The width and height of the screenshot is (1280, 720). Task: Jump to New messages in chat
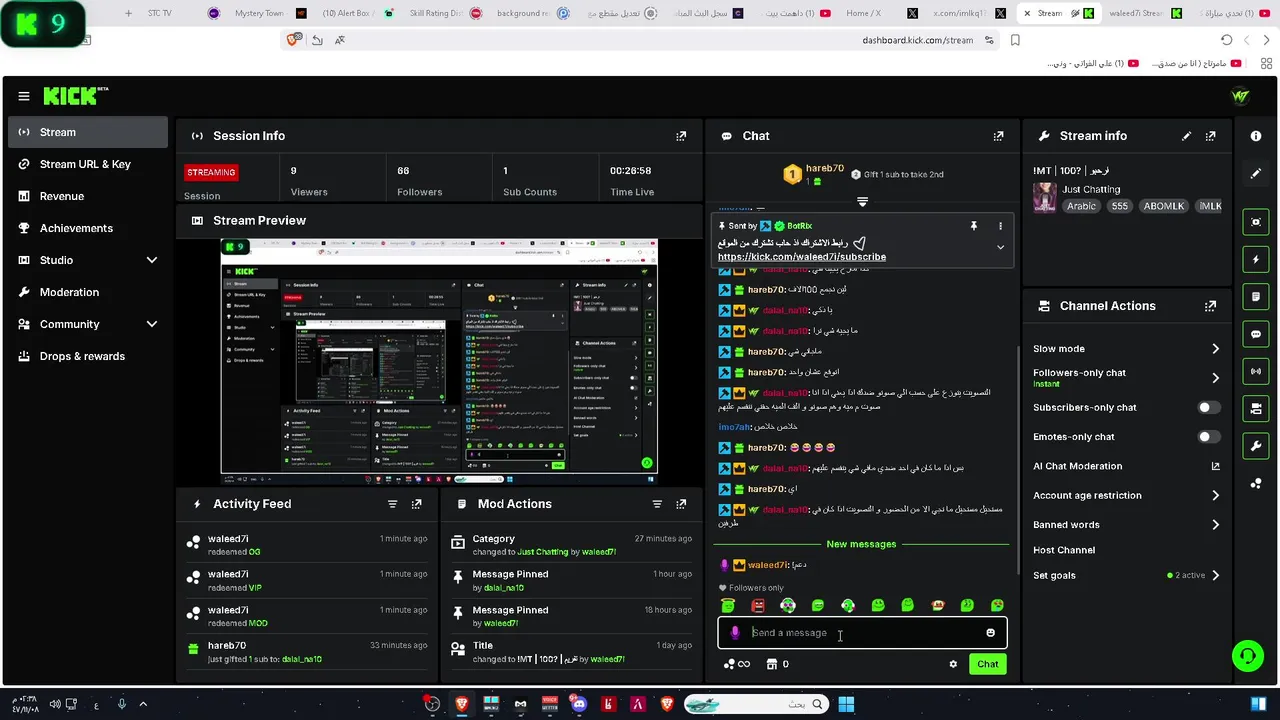(x=861, y=544)
